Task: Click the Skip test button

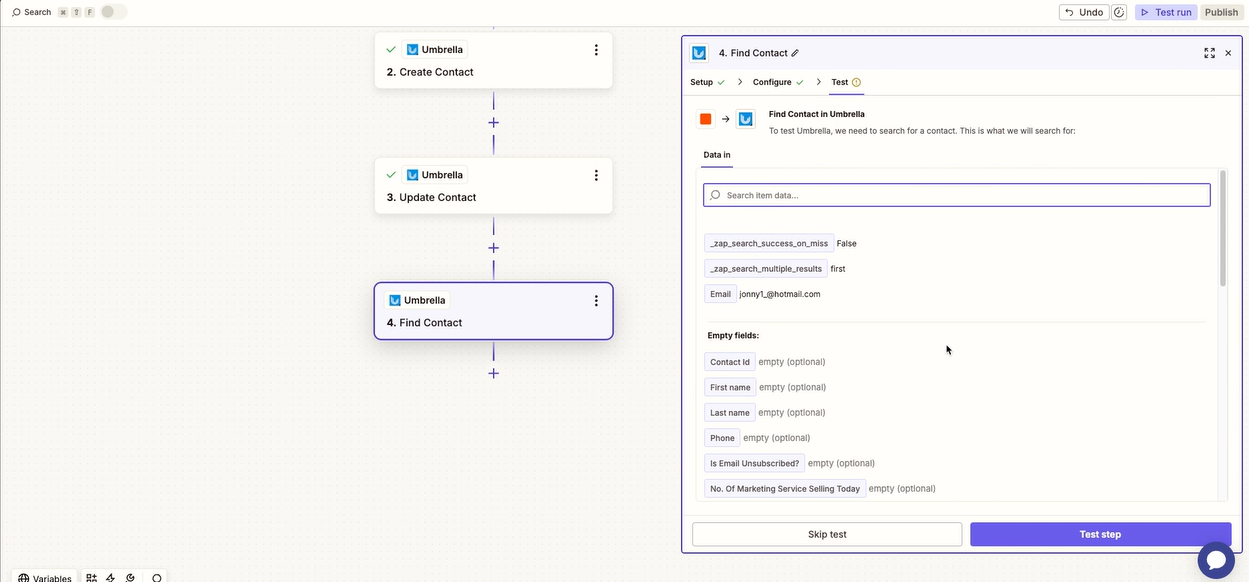Action: click(x=827, y=534)
